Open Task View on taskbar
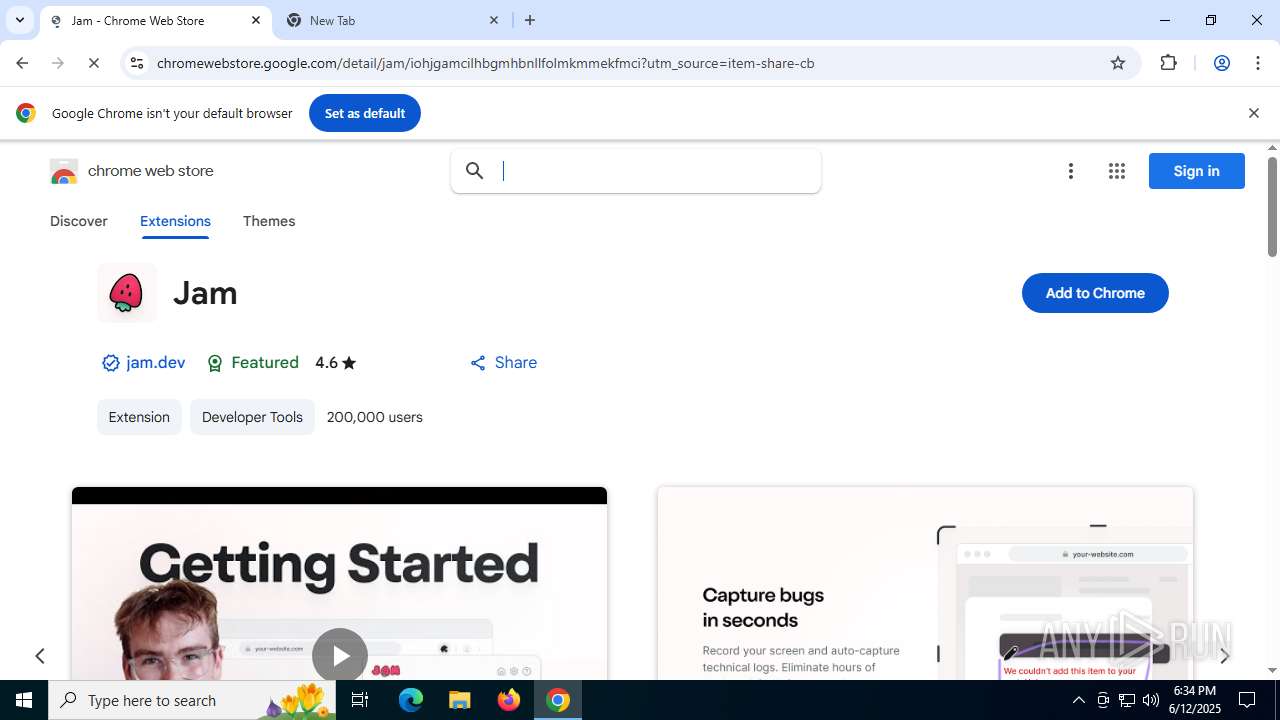The height and width of the screenshot is (720, 1280). tap(360, 700)
